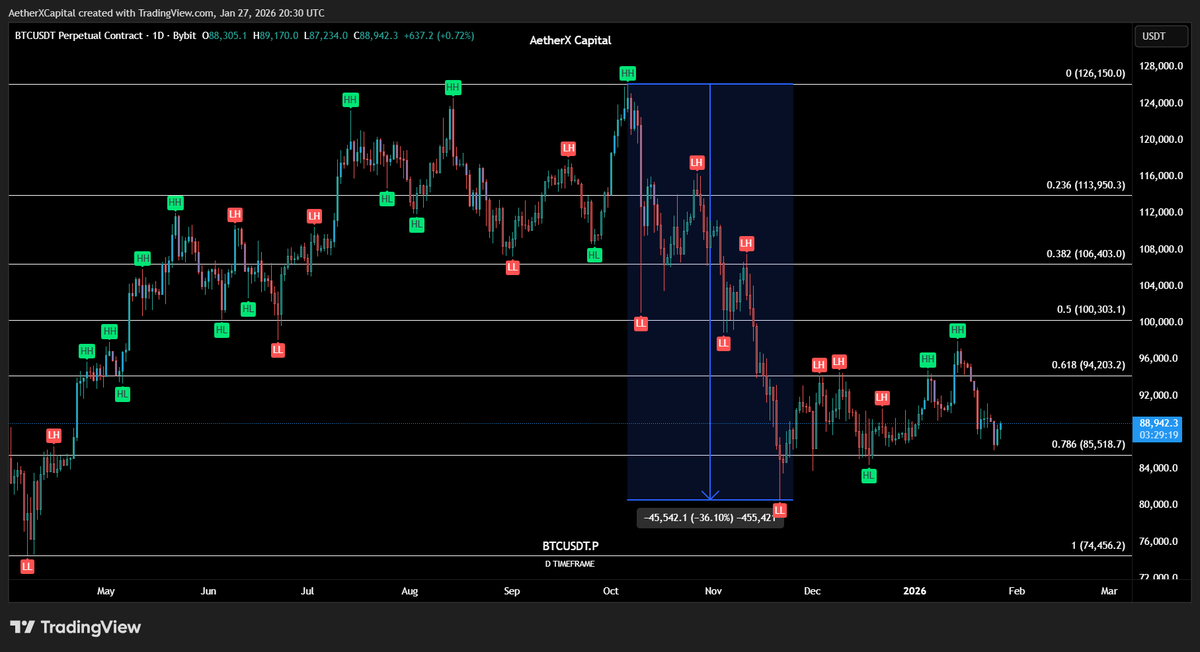1200x652 pixels.
Task: Click the 124,000.0 price axis label
Action: 1160,104
